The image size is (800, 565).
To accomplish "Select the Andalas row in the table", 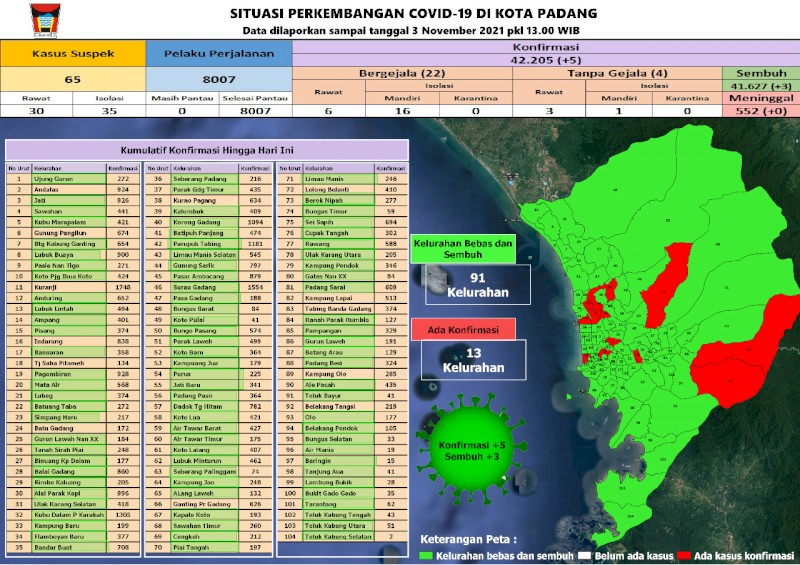I will 73,190.
